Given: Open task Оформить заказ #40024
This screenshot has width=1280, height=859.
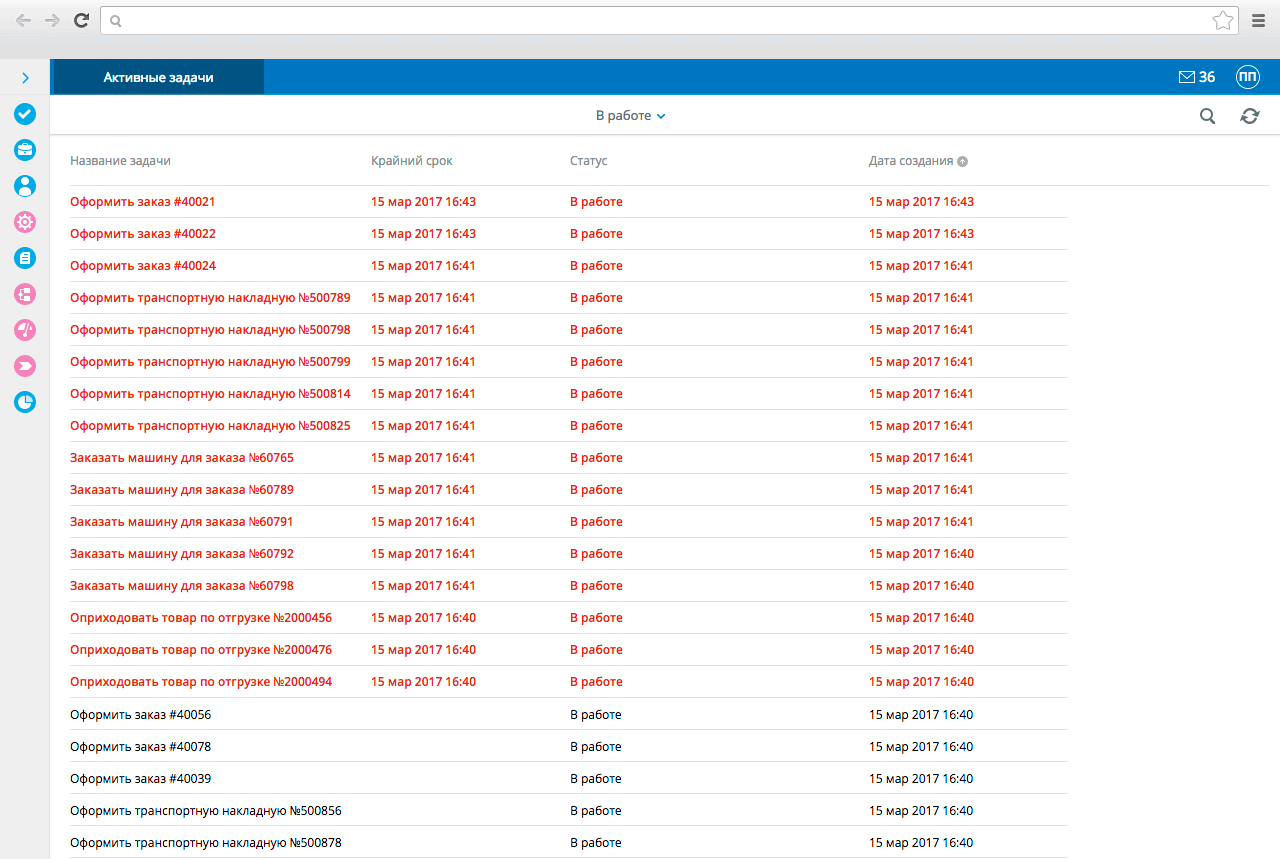Looking at the screenshot, I should [143, 266].
